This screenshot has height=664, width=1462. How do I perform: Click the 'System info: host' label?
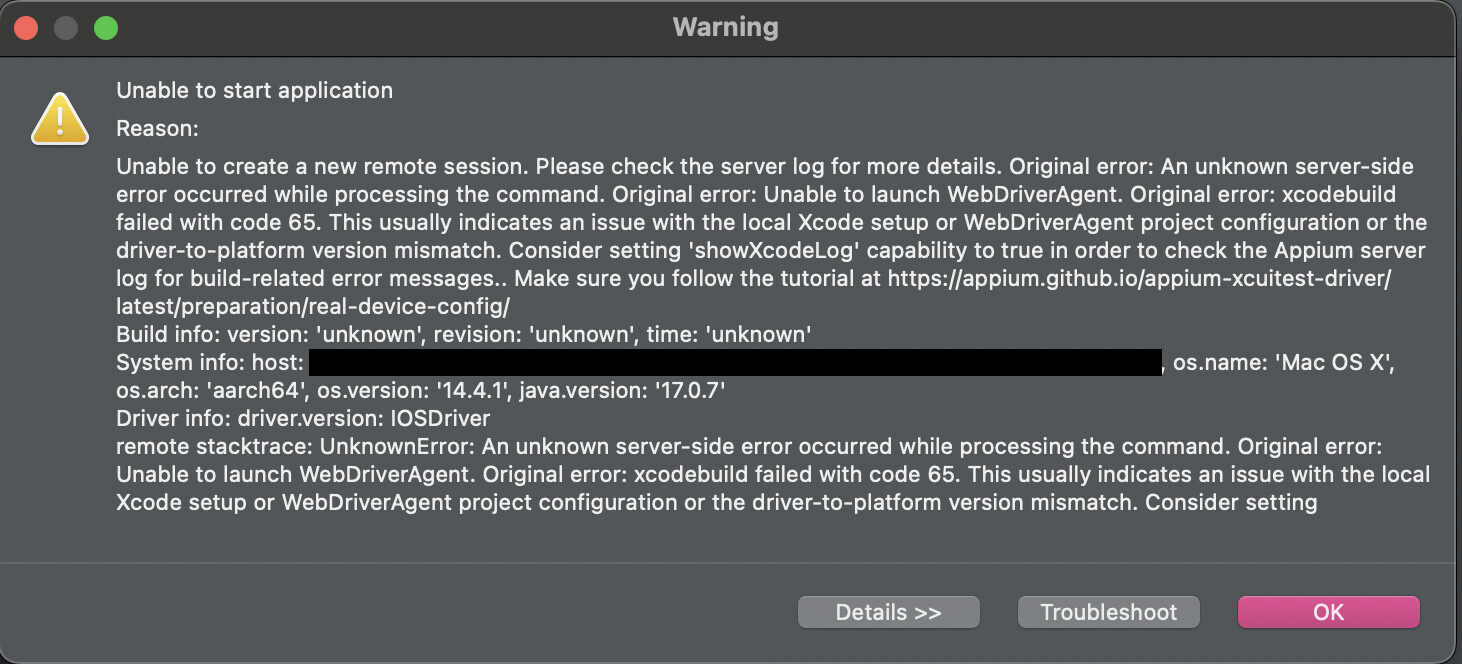209,363
